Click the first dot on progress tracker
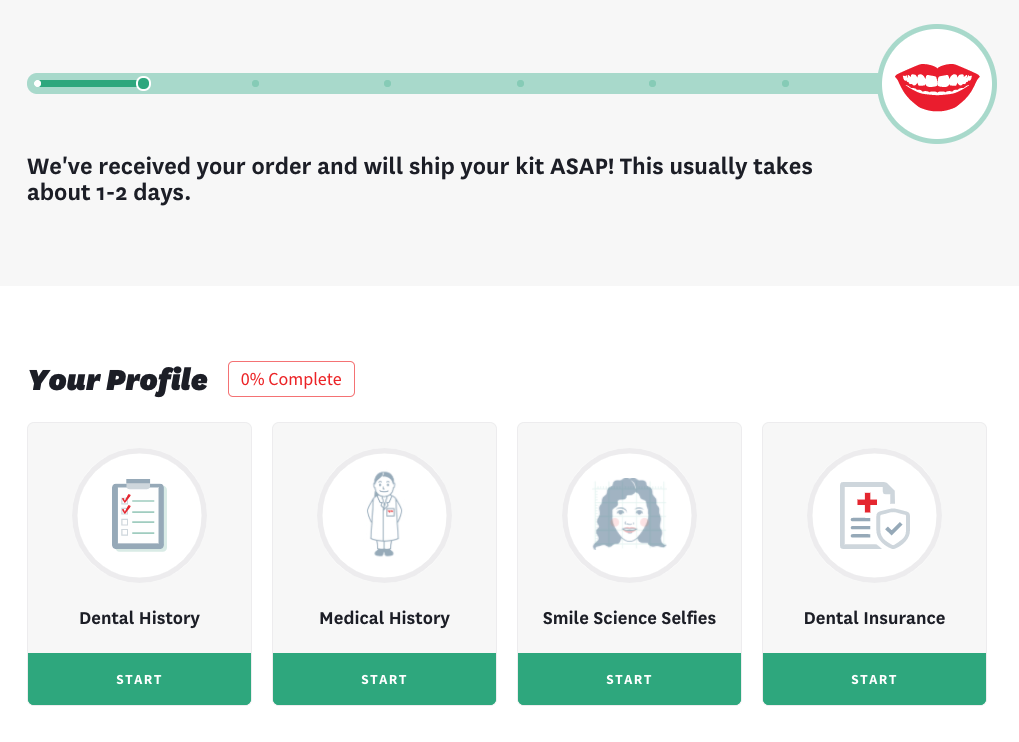The height and width of the screenshot is (742, 1019). coord(37,83)
